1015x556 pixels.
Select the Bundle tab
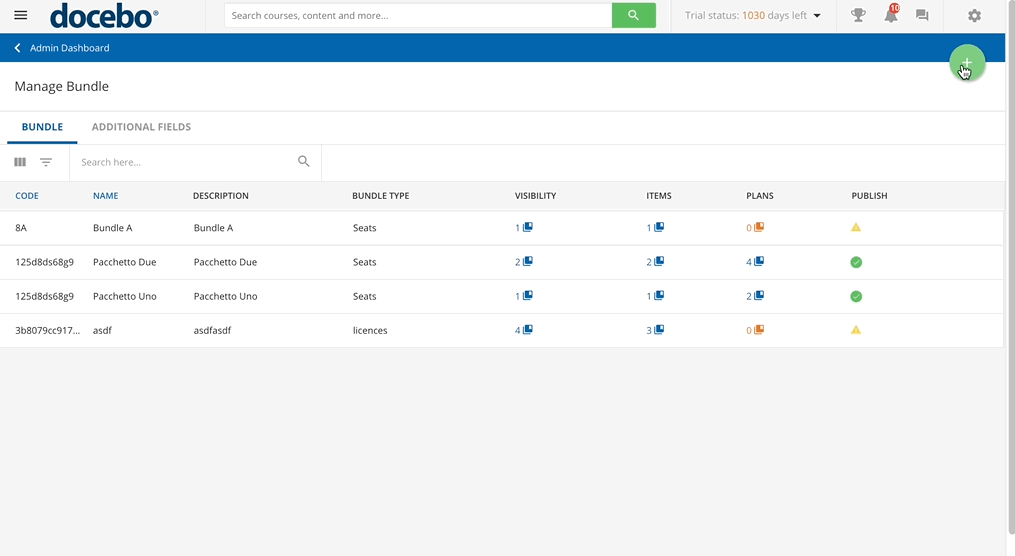[42, 127]
